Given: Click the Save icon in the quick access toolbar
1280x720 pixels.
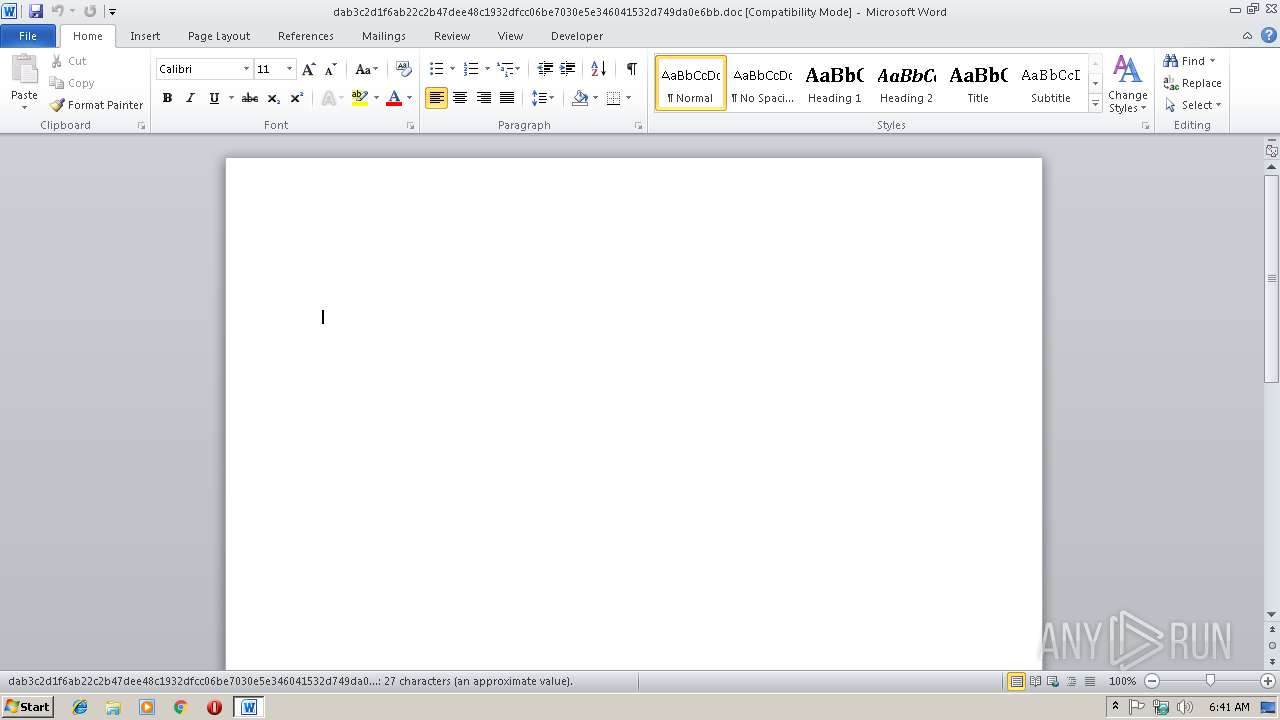Looking at the screenshot, I should 36,11.
